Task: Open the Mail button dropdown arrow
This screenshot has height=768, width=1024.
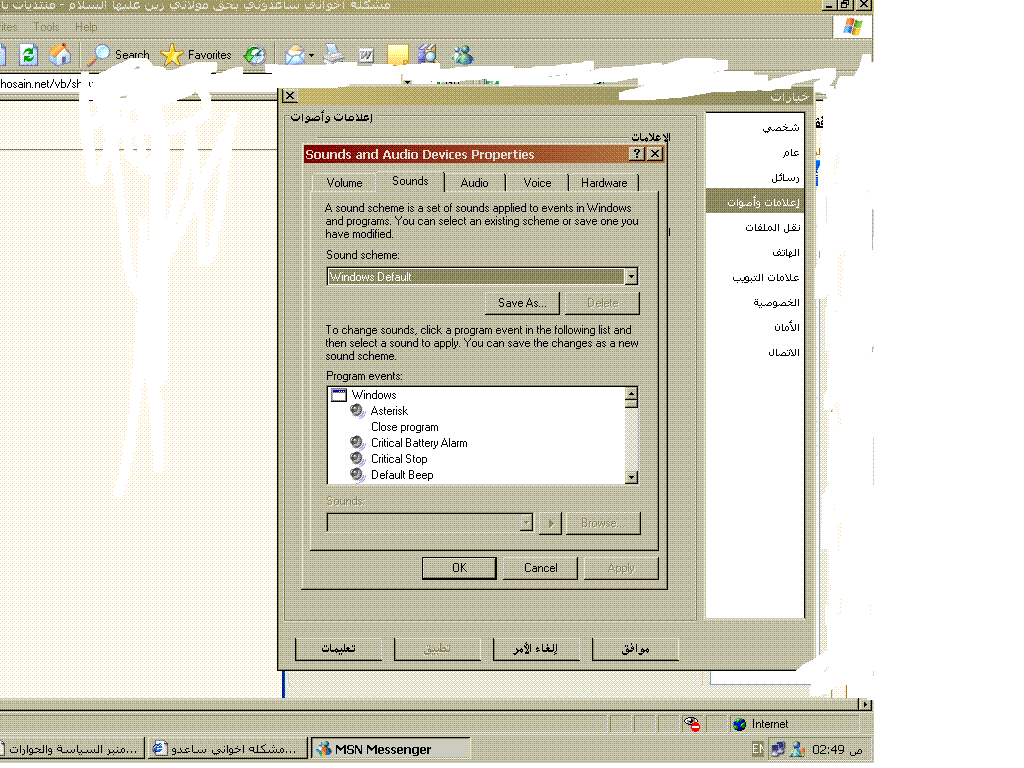Action: pyautogui.click(x=312, y=55)
